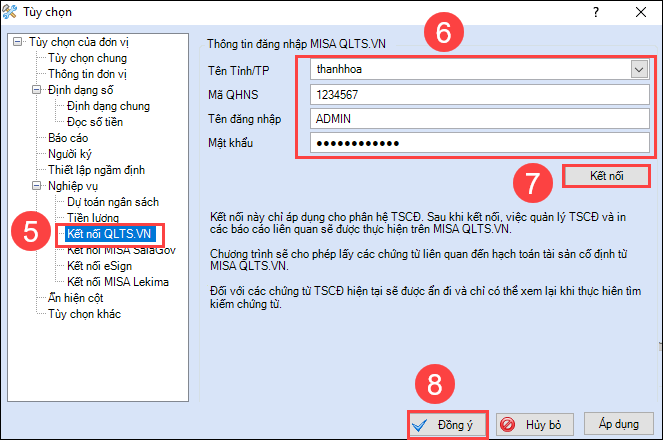Select Thông tin đơn vị item
This screenshot has width=663, height=440.
click(88, 74)
